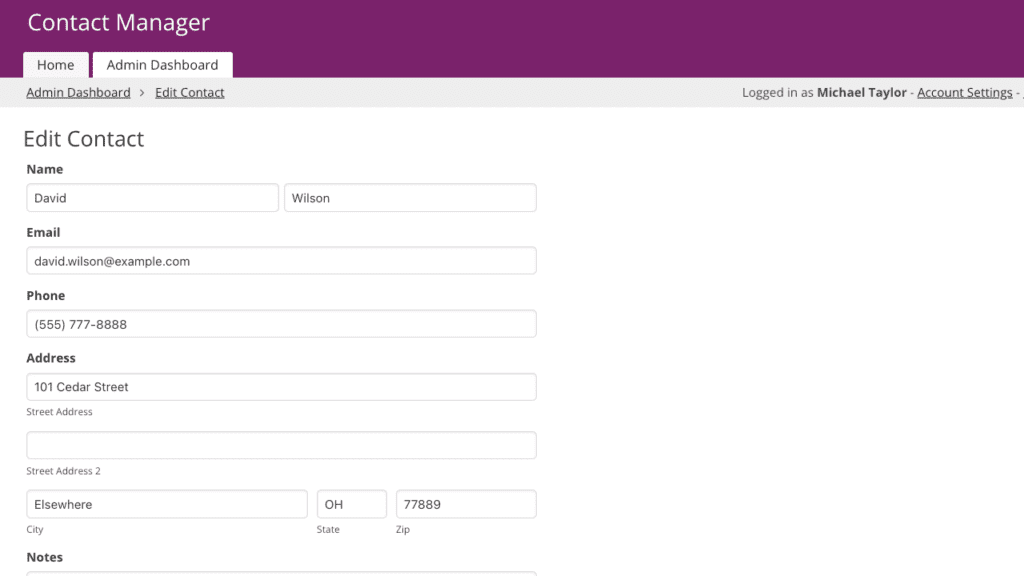Select the last name field containing Wilson

click(410, 198)
